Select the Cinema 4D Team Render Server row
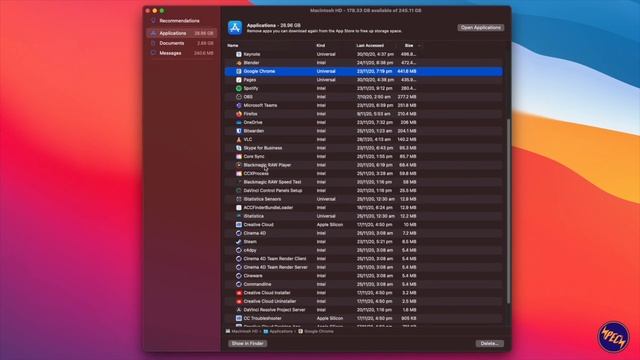The width and height of the screenshot is (640, 360). pos(363,267)
